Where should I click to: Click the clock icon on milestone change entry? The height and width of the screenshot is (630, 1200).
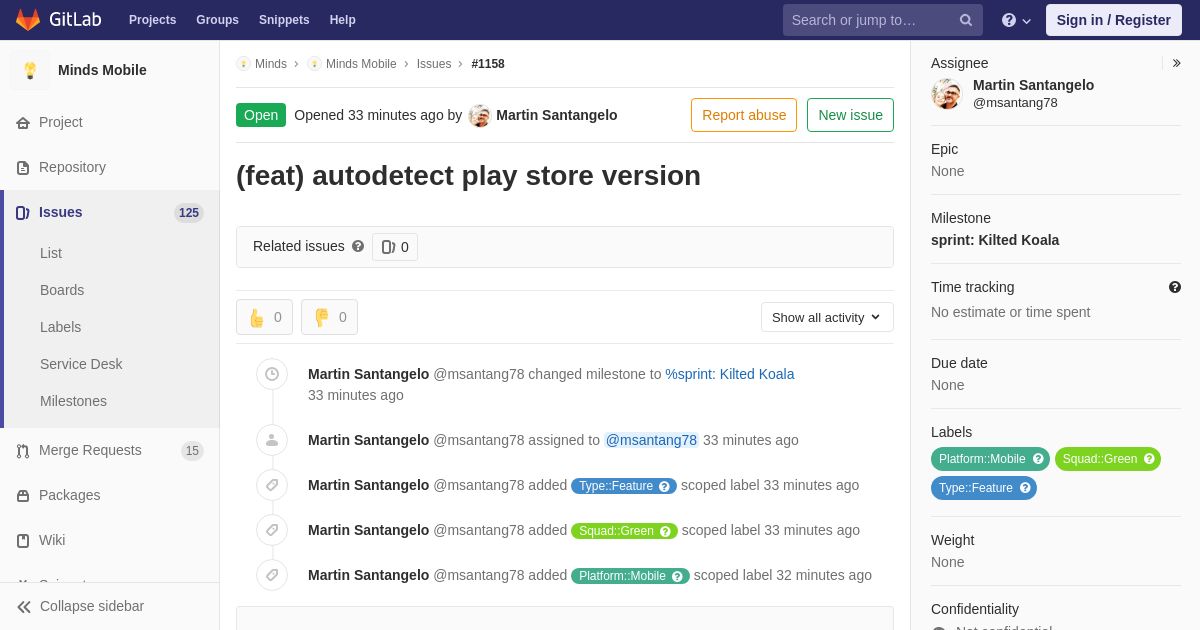(x=272, y=374)
